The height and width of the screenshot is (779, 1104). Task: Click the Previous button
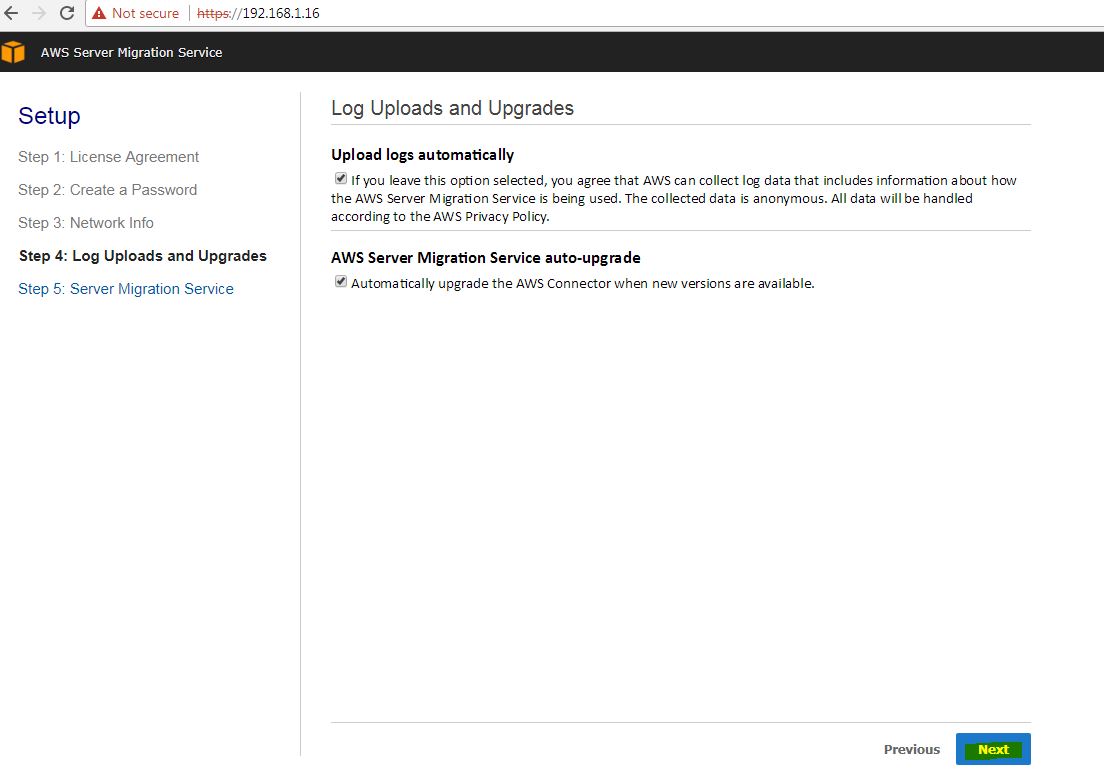[911, 749]
